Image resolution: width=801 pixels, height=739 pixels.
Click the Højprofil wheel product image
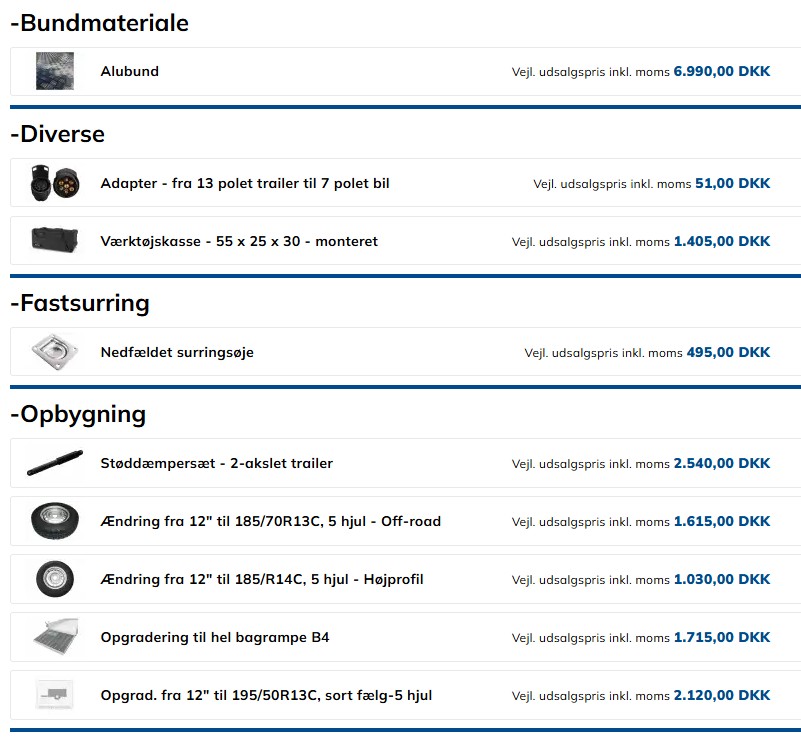[55, 579]
